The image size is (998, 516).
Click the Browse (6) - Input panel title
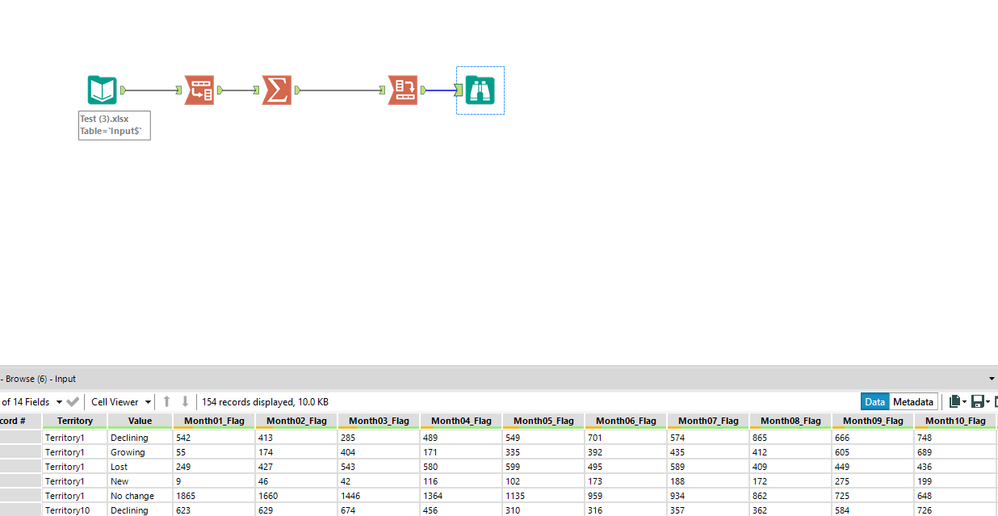pos(40,379)
